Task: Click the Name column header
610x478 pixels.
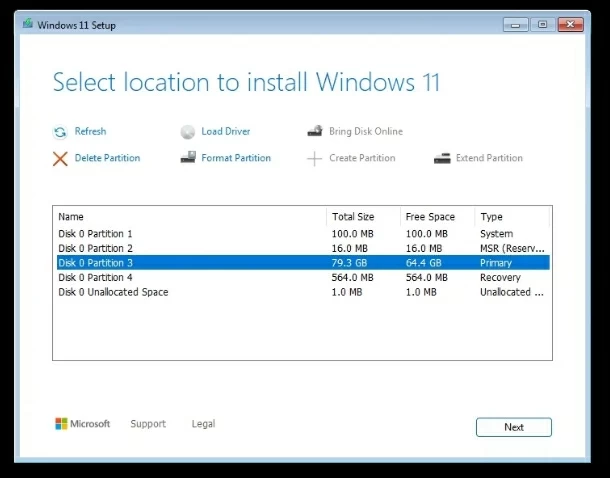Action: click(71, 216)
